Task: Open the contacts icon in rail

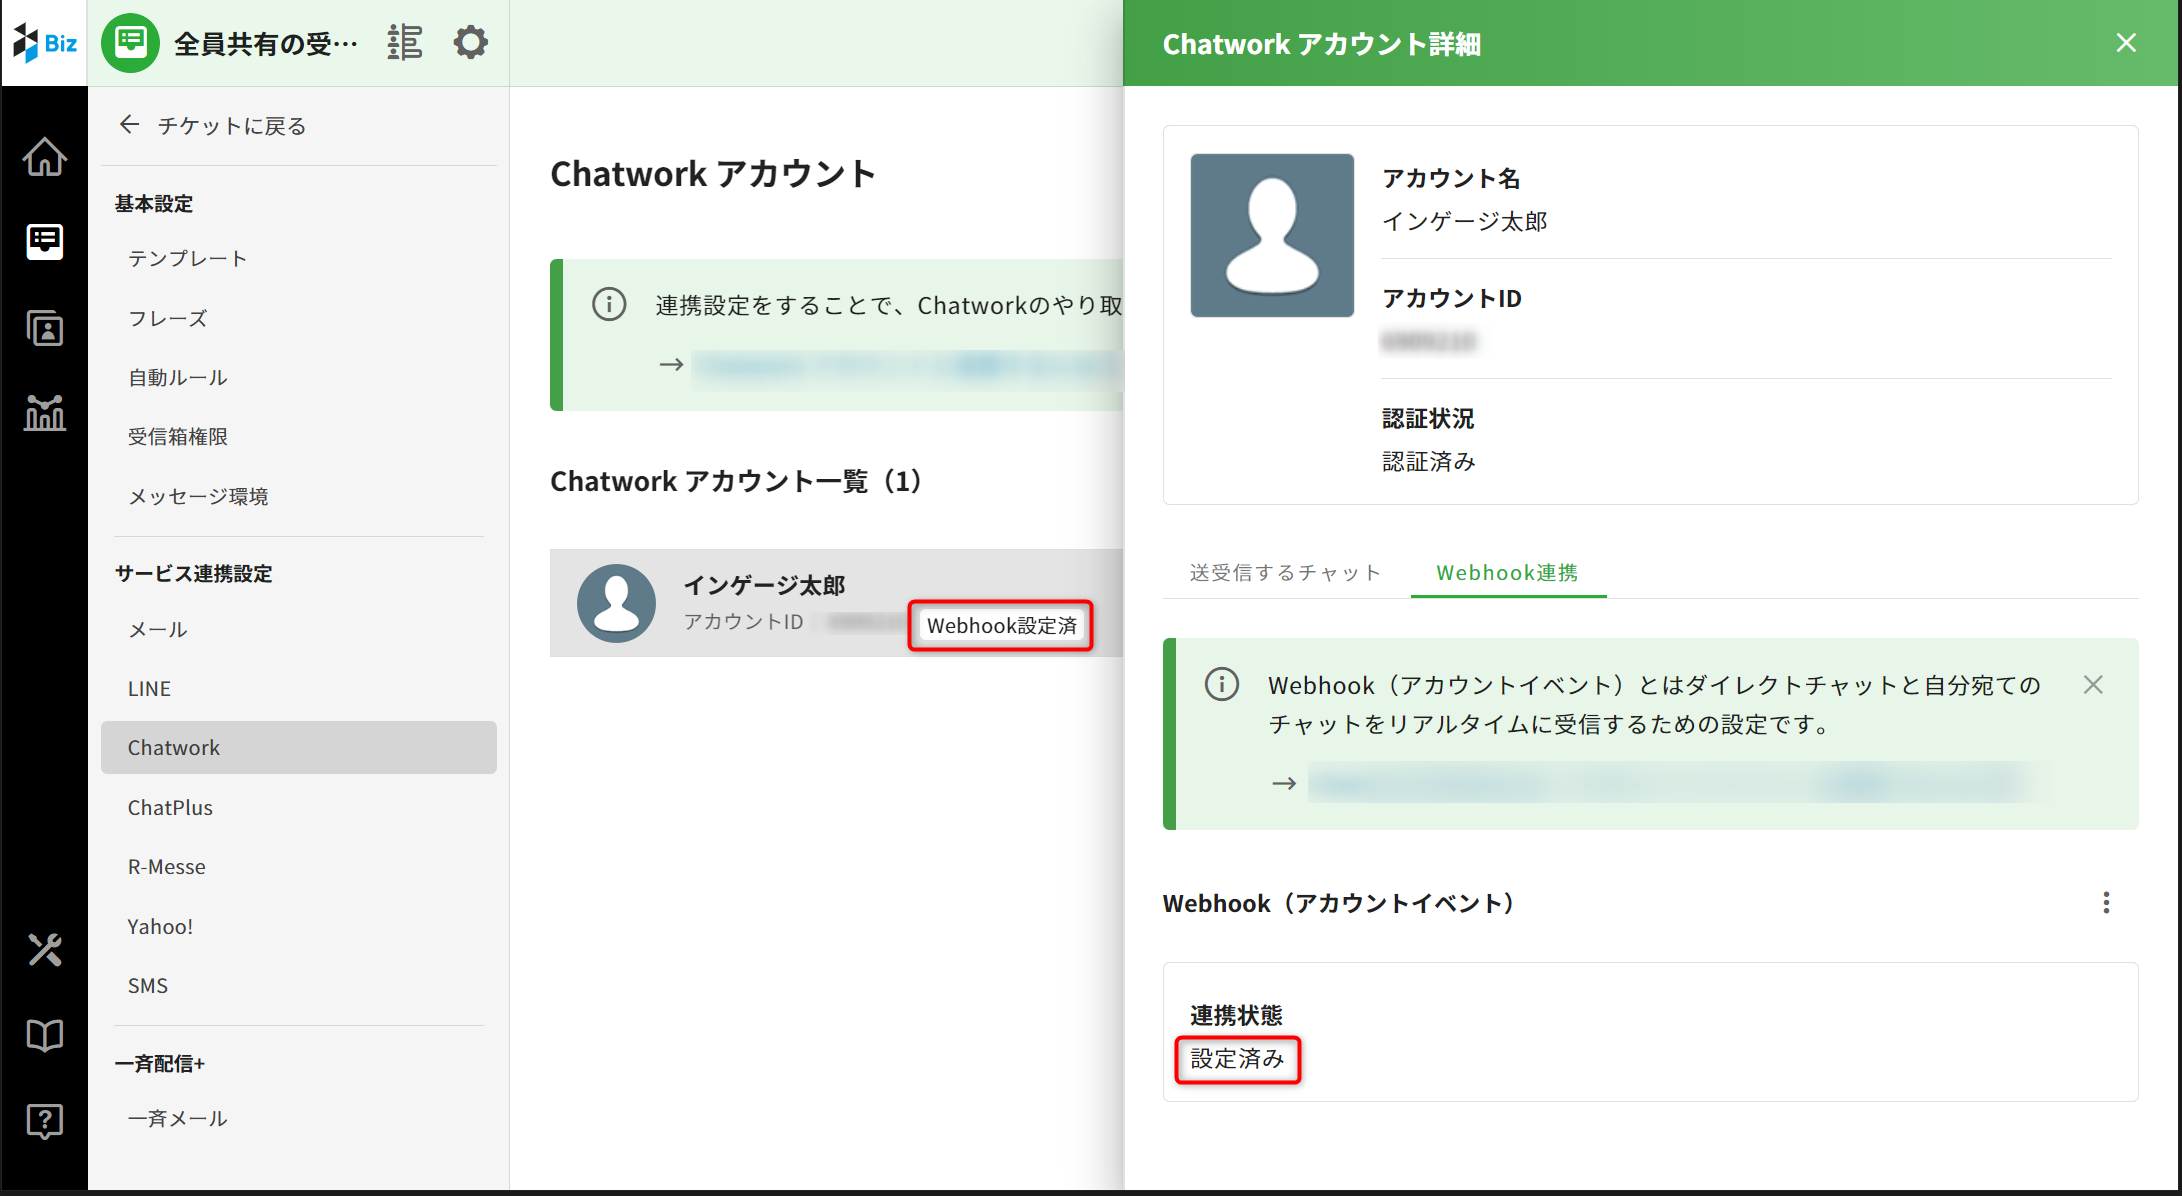Action: click(x=45, y=328)
